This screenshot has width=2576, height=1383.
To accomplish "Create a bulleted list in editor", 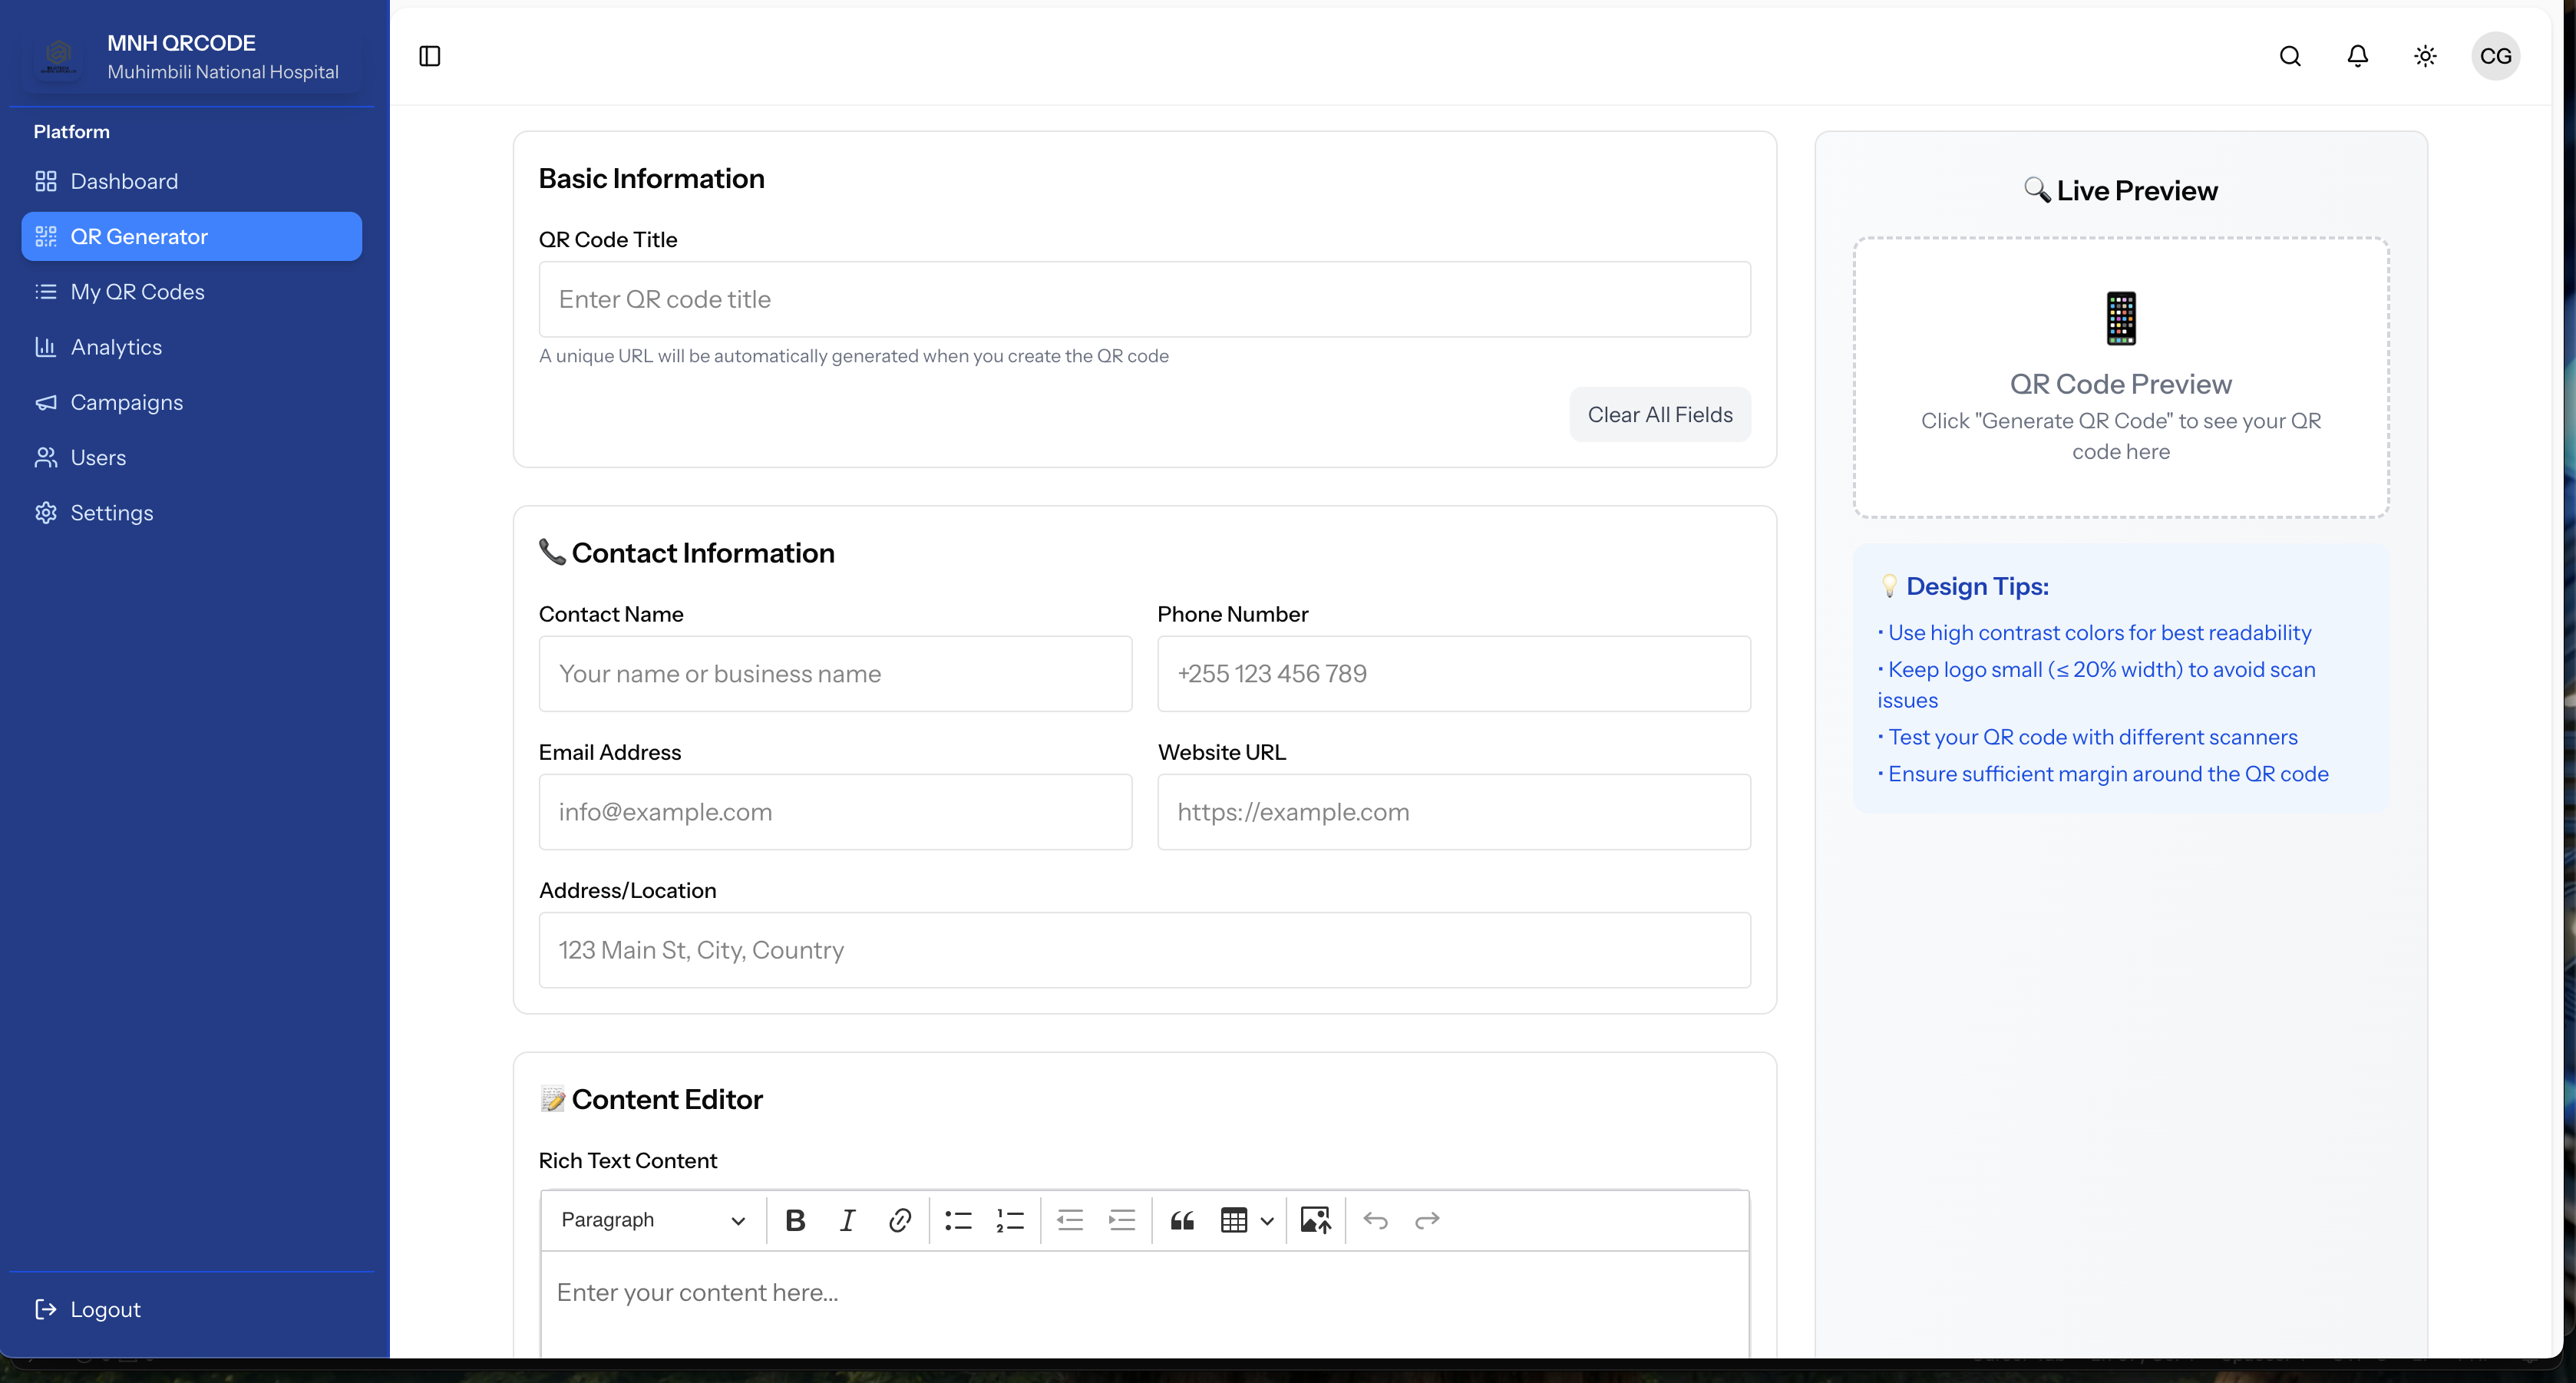I will click(x=958, y=1220).
